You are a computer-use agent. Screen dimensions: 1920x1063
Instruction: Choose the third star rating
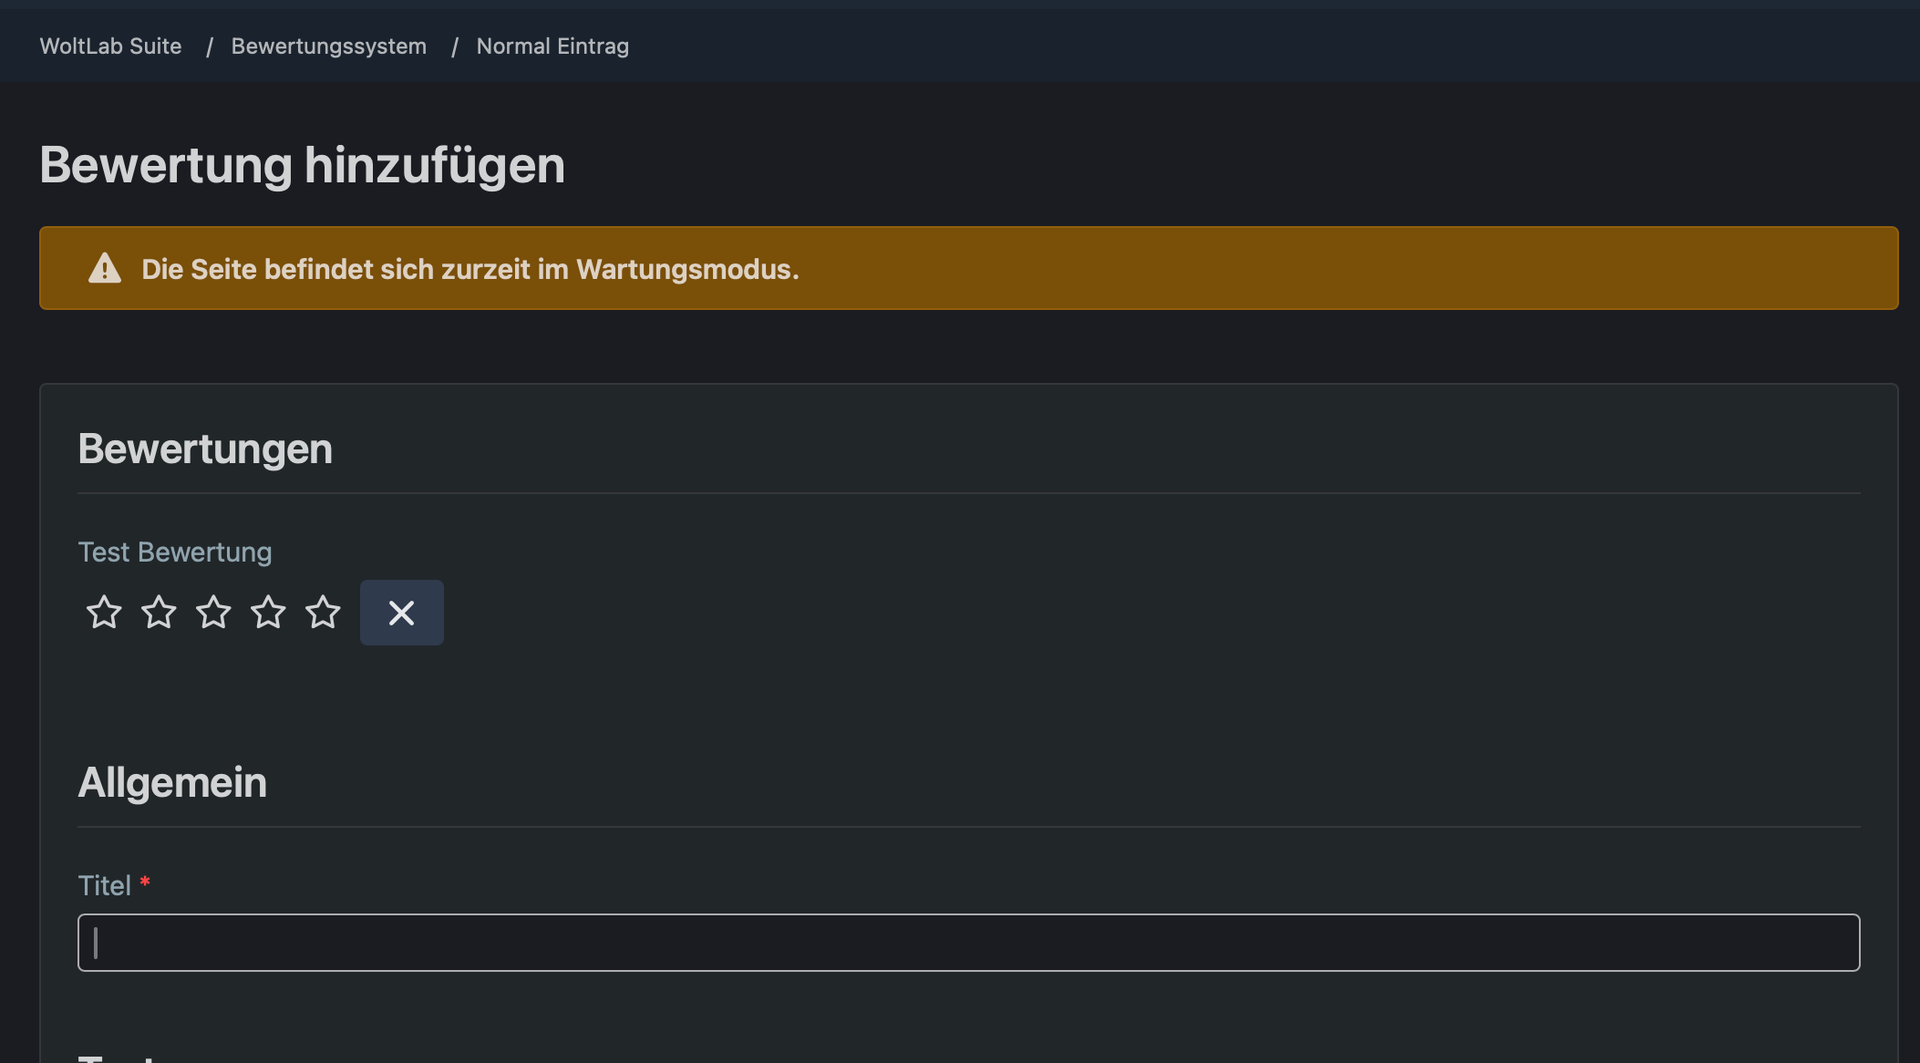213,612
